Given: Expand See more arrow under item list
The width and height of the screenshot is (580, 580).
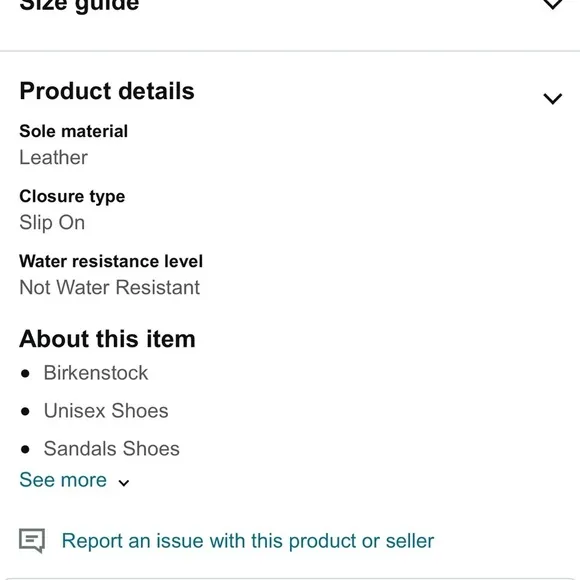Looking at the screenshot, I should point(124,483).
